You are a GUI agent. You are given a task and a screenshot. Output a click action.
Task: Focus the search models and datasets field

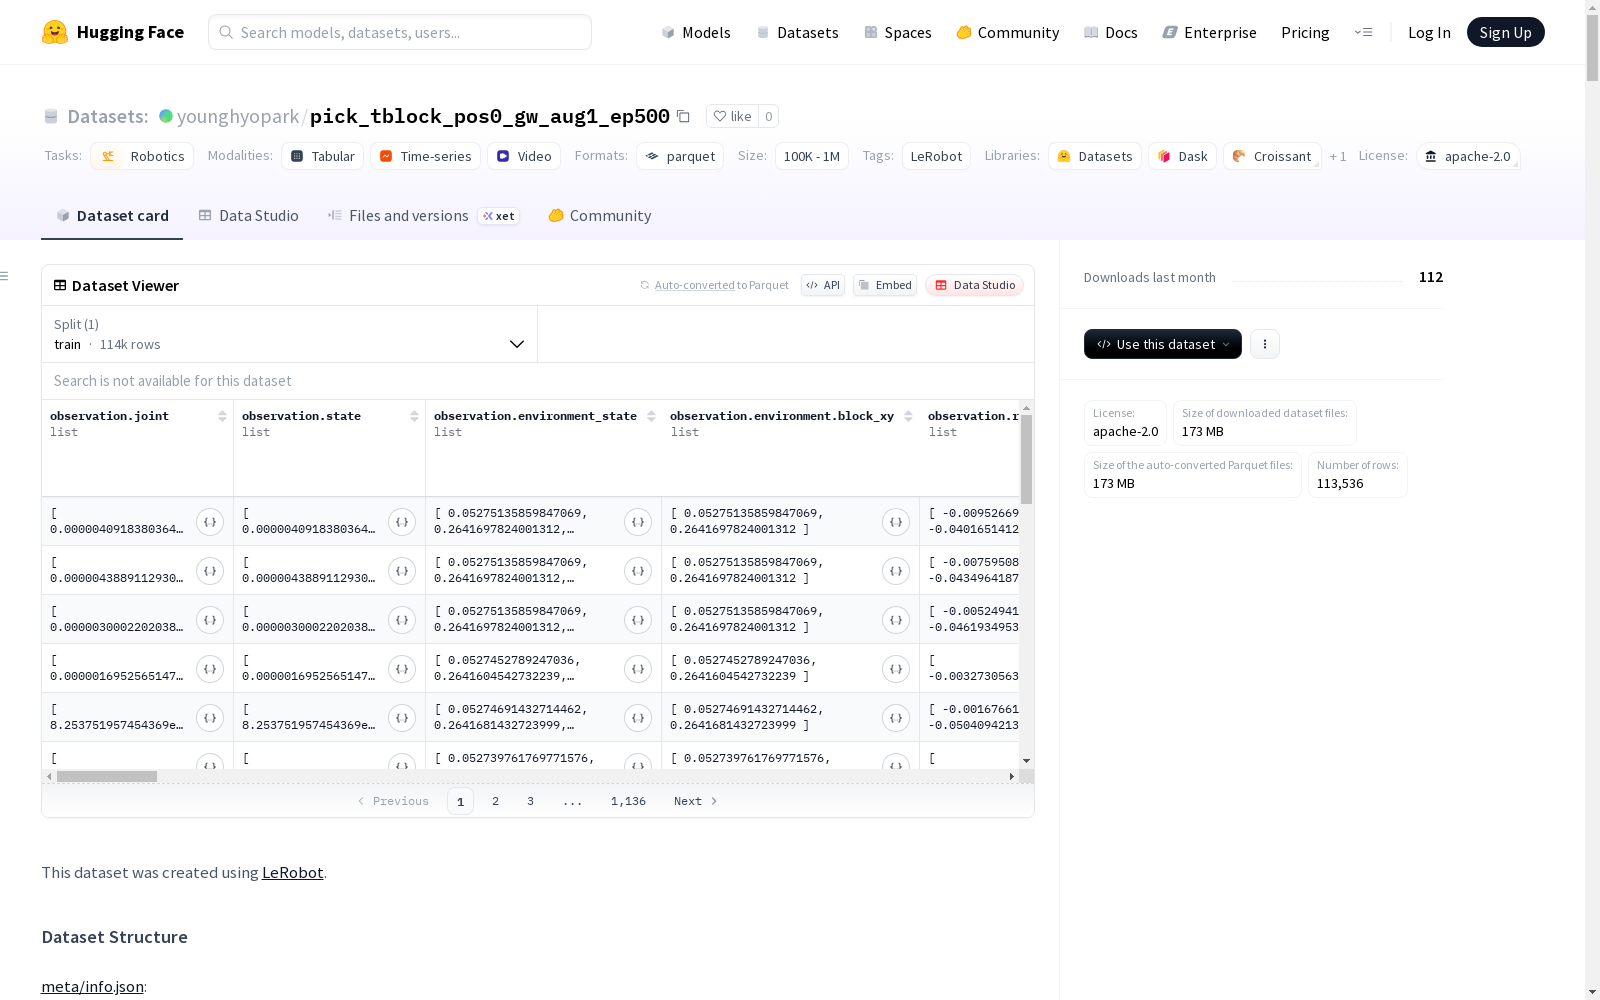click(x=400, y=32)
